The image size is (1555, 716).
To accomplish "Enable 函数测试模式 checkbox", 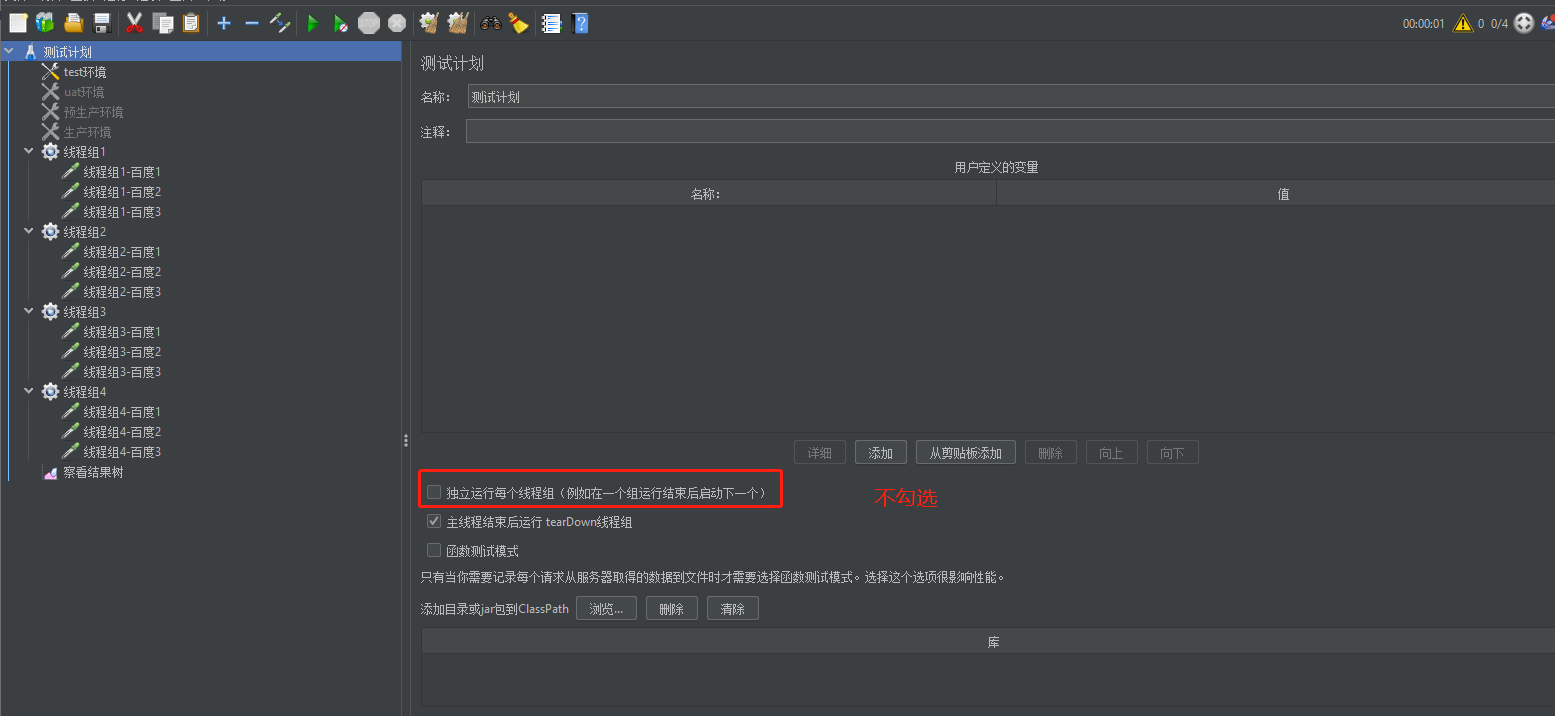I will [434, 550].
